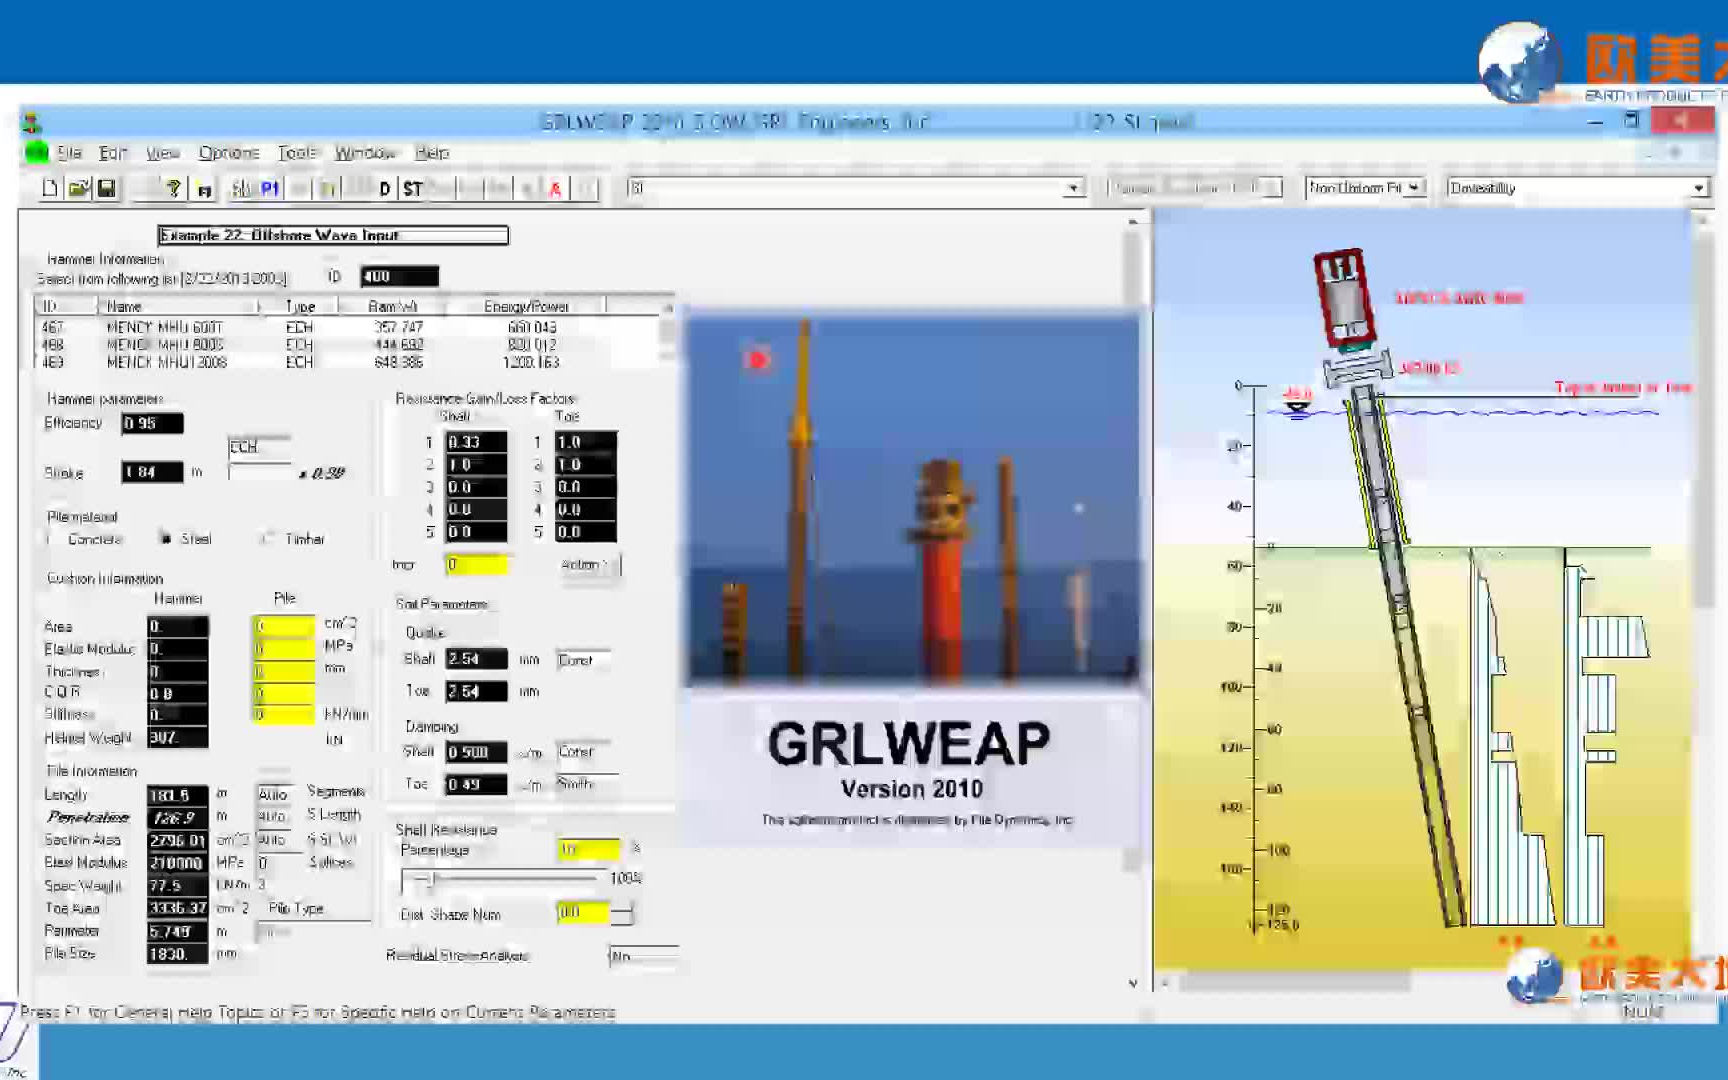Image resolution: width=1728 pixels, height=1080 pixels.
Task: Save the current input file
Action: (108, 188)
